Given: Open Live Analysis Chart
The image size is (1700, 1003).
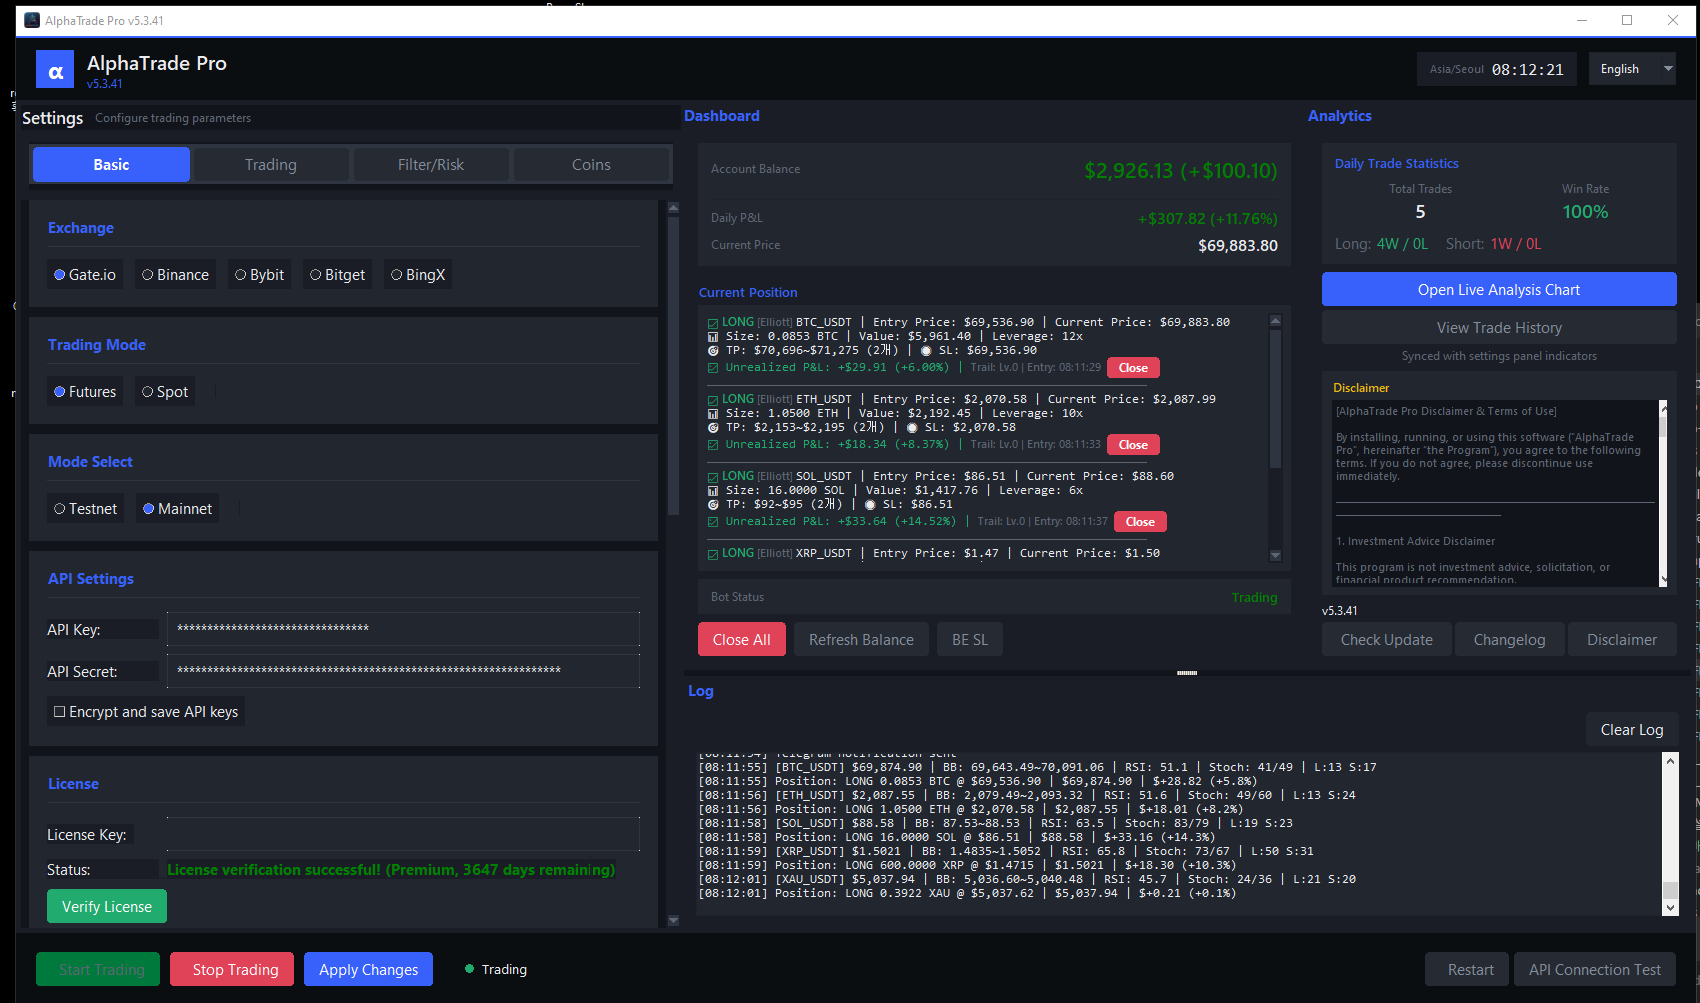Looking at the screenshot, I should click(1499, 290).
